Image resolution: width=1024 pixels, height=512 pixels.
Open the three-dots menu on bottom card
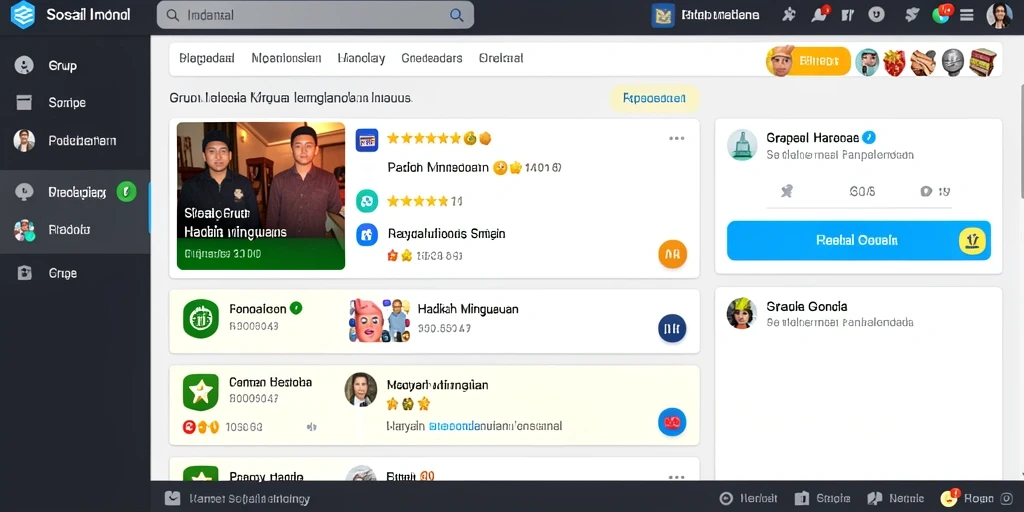[677, 477]
